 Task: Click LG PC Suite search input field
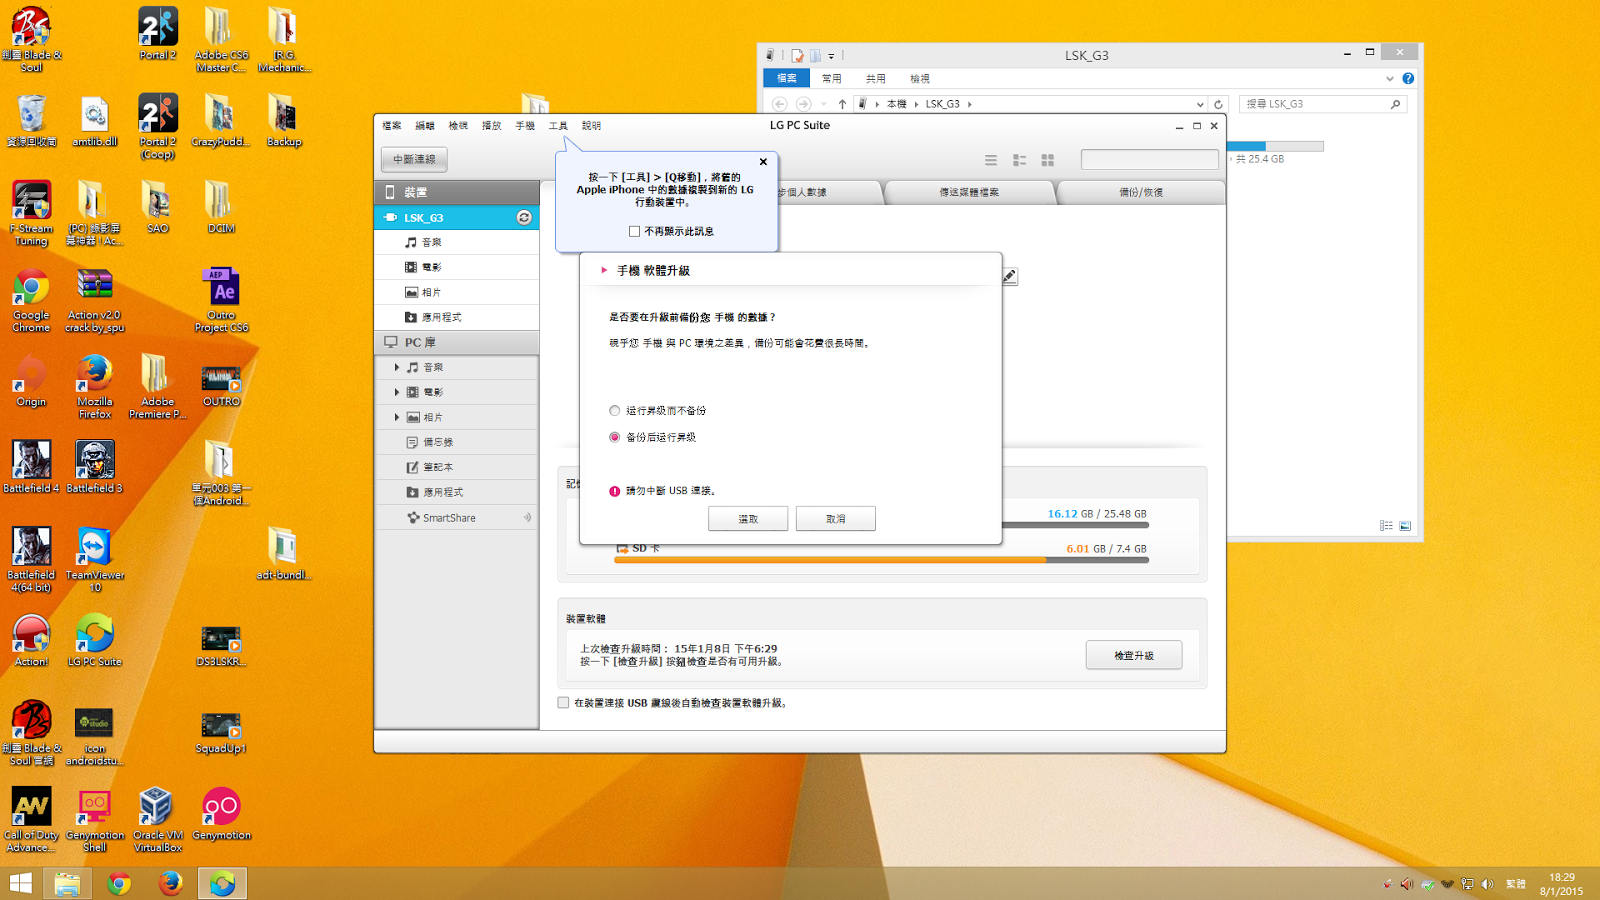tap(1149, 160)
